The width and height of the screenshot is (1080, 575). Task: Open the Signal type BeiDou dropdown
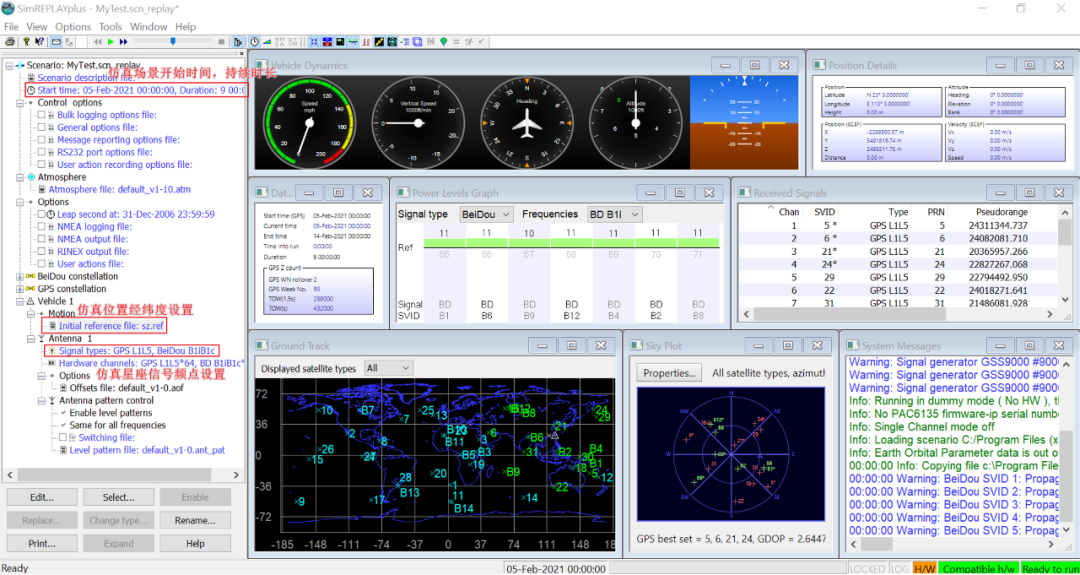pyautogui.click(x=485, y=214)
